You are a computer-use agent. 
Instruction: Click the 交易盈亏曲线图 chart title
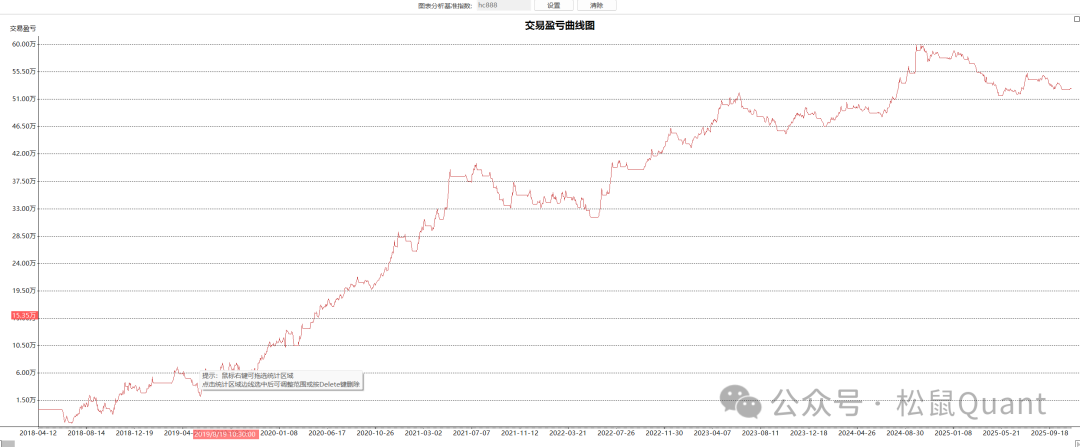point(560,26)
